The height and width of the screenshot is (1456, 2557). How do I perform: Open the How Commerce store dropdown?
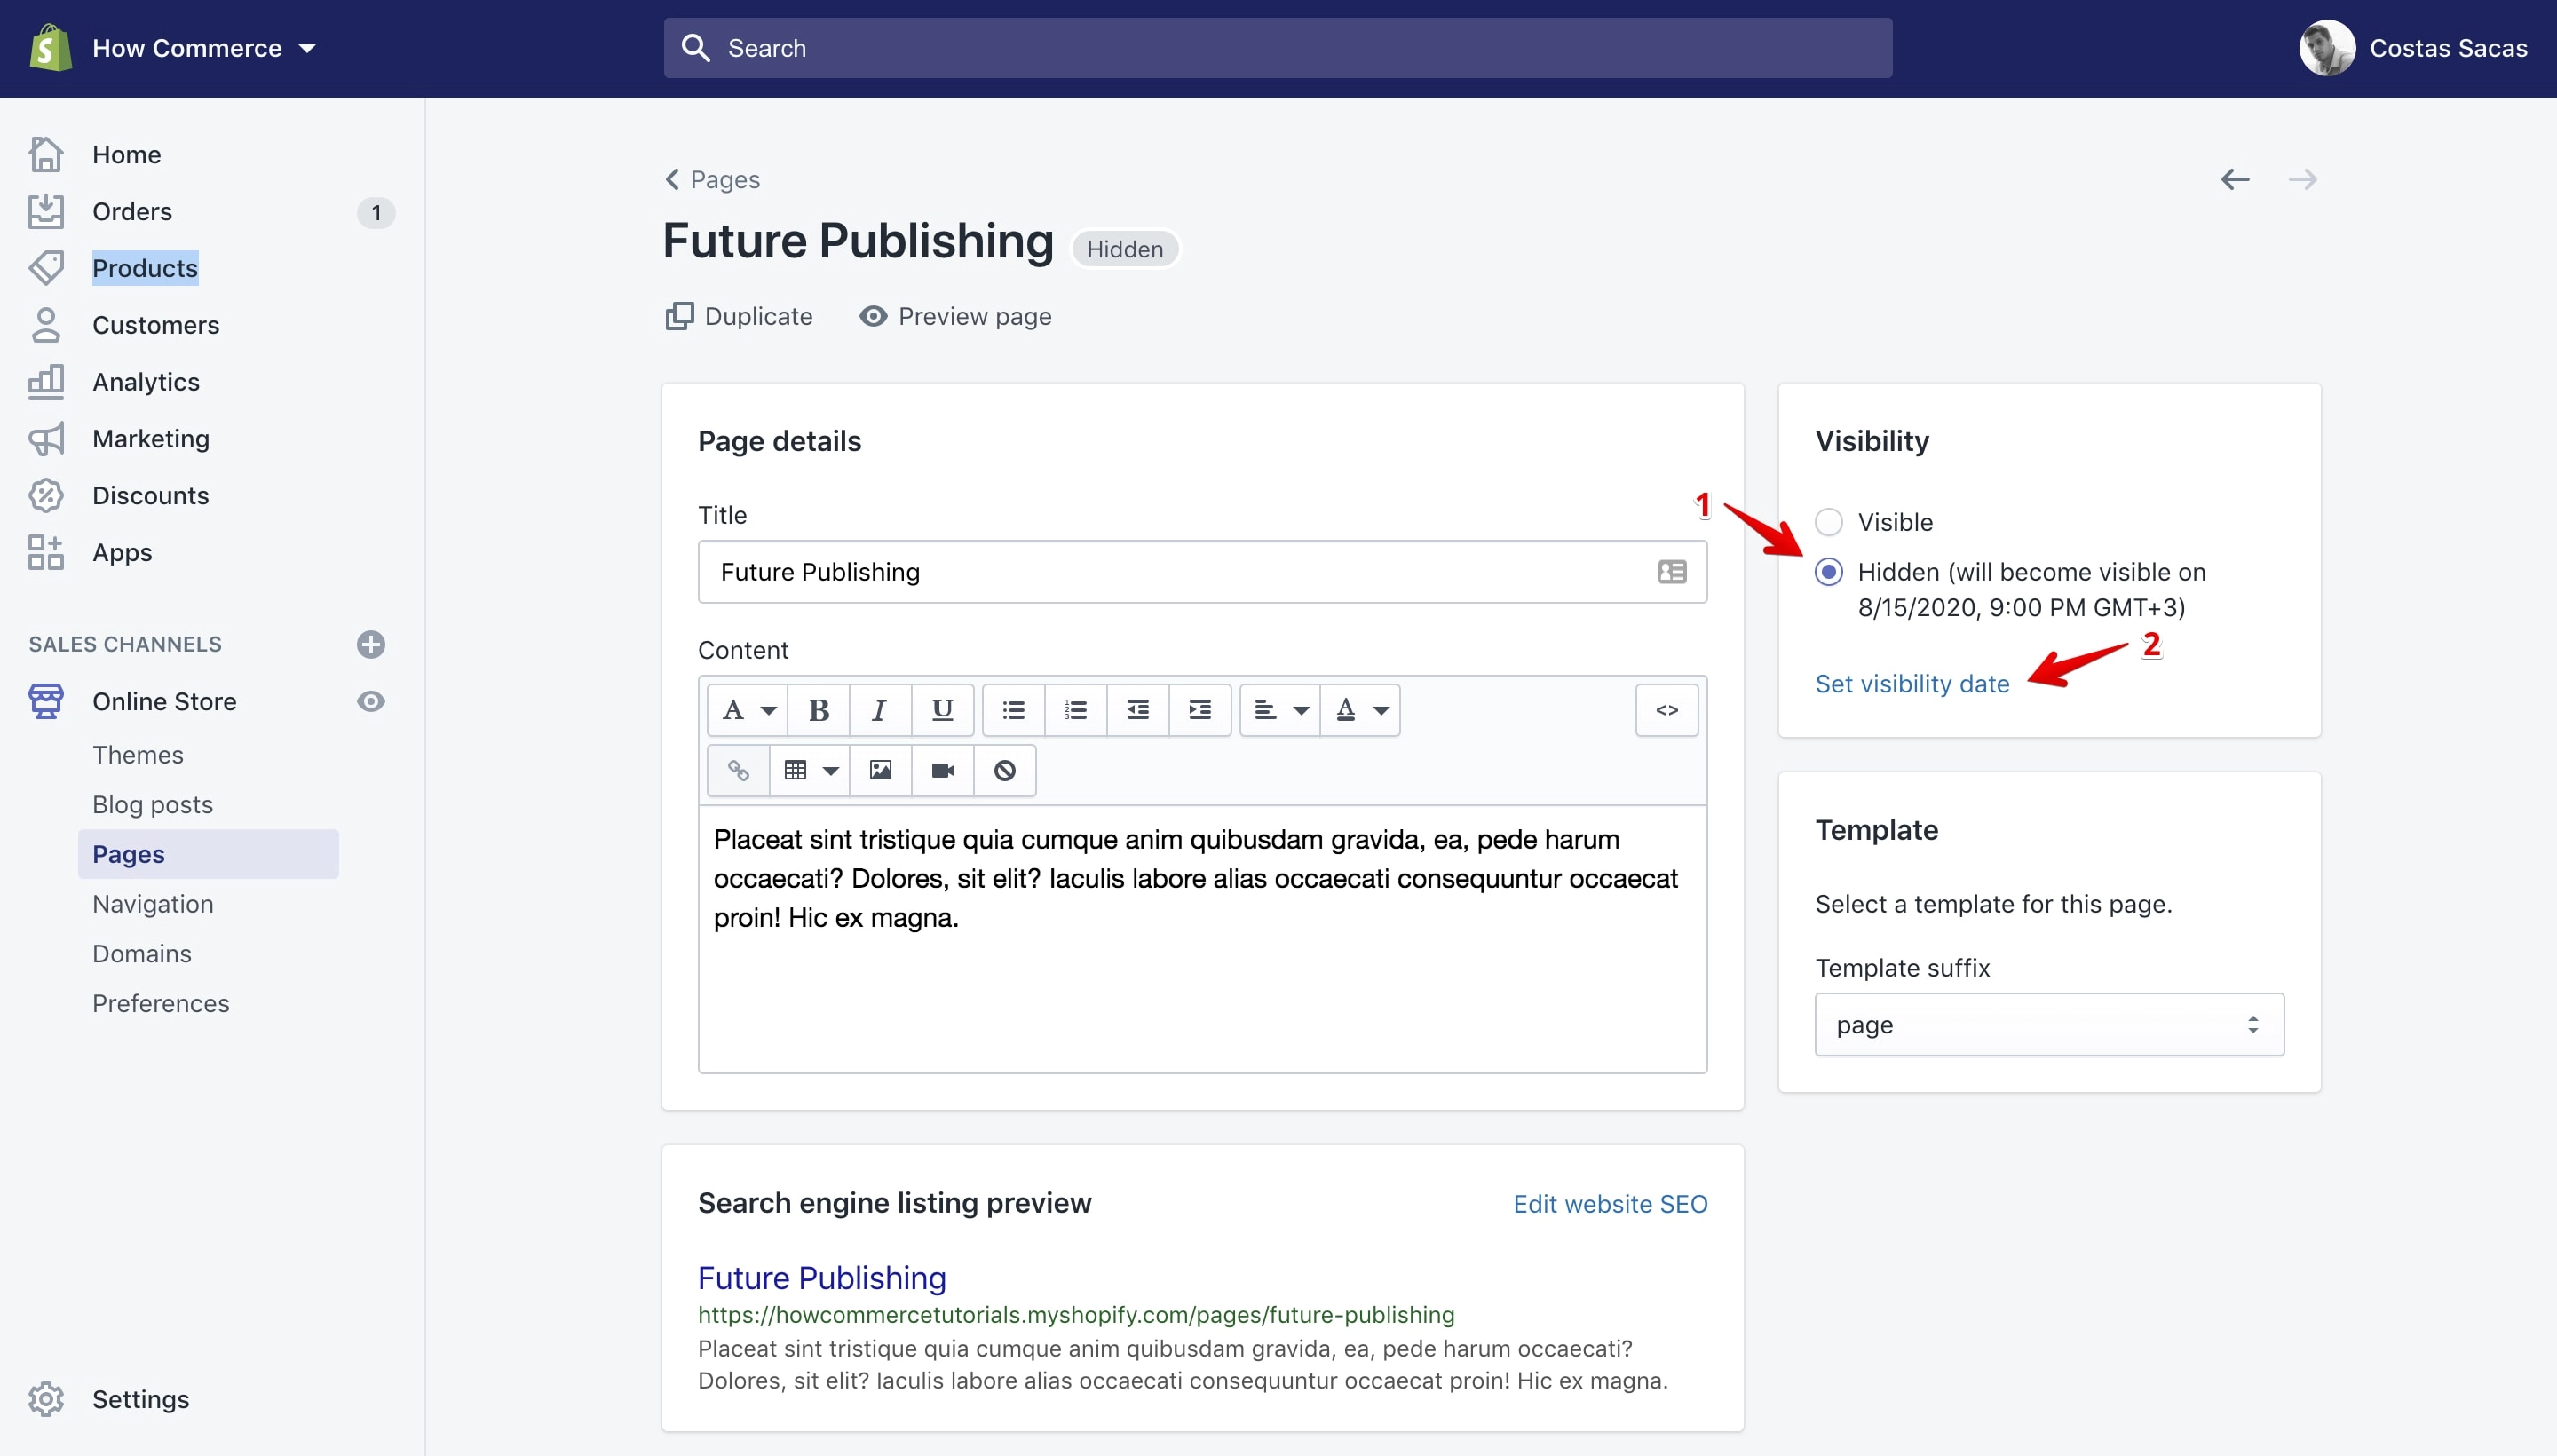204,48
